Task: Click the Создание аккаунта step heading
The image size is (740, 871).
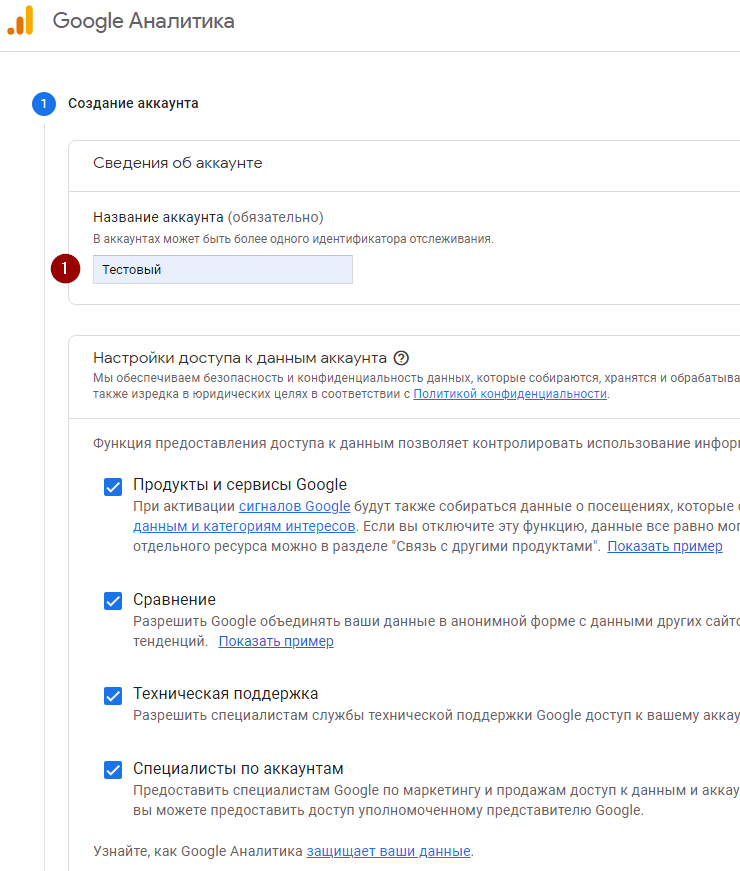Action: (133, 103)
